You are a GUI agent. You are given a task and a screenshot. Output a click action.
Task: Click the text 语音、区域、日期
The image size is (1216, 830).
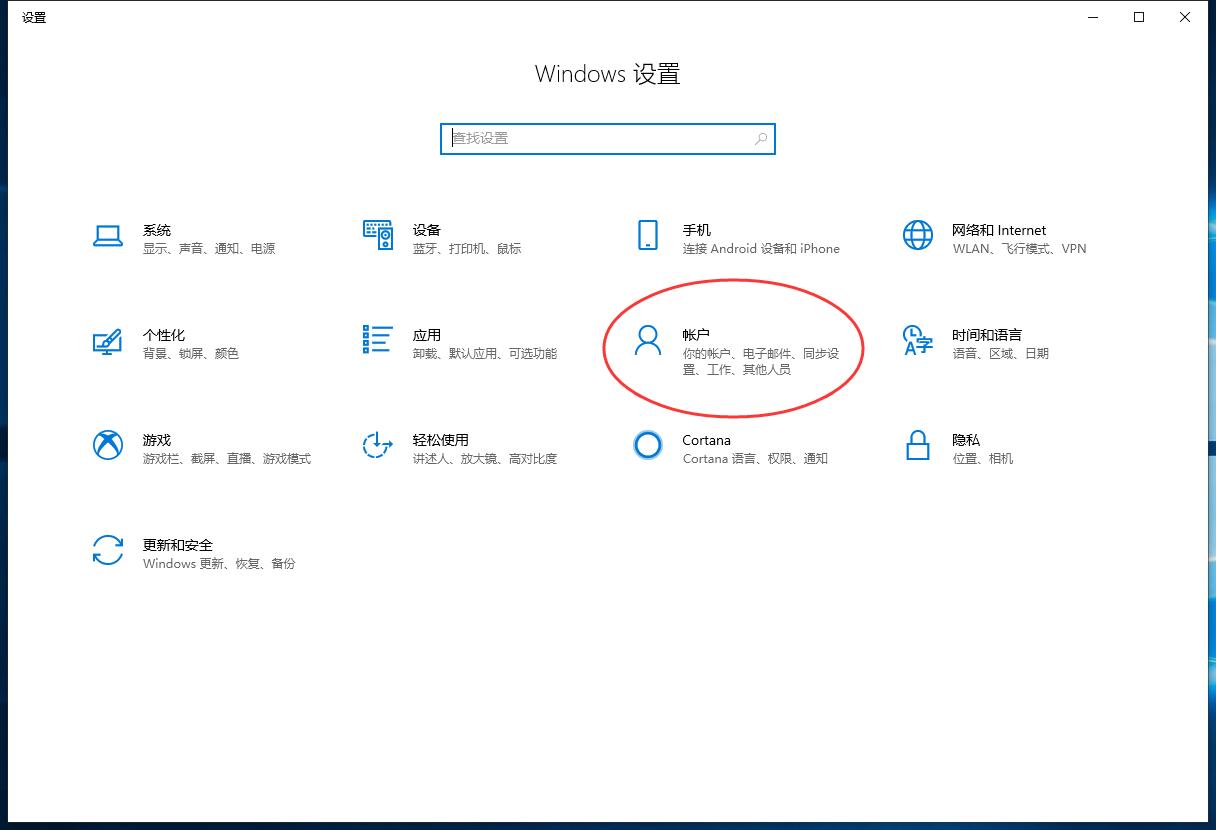point(1001,354)
